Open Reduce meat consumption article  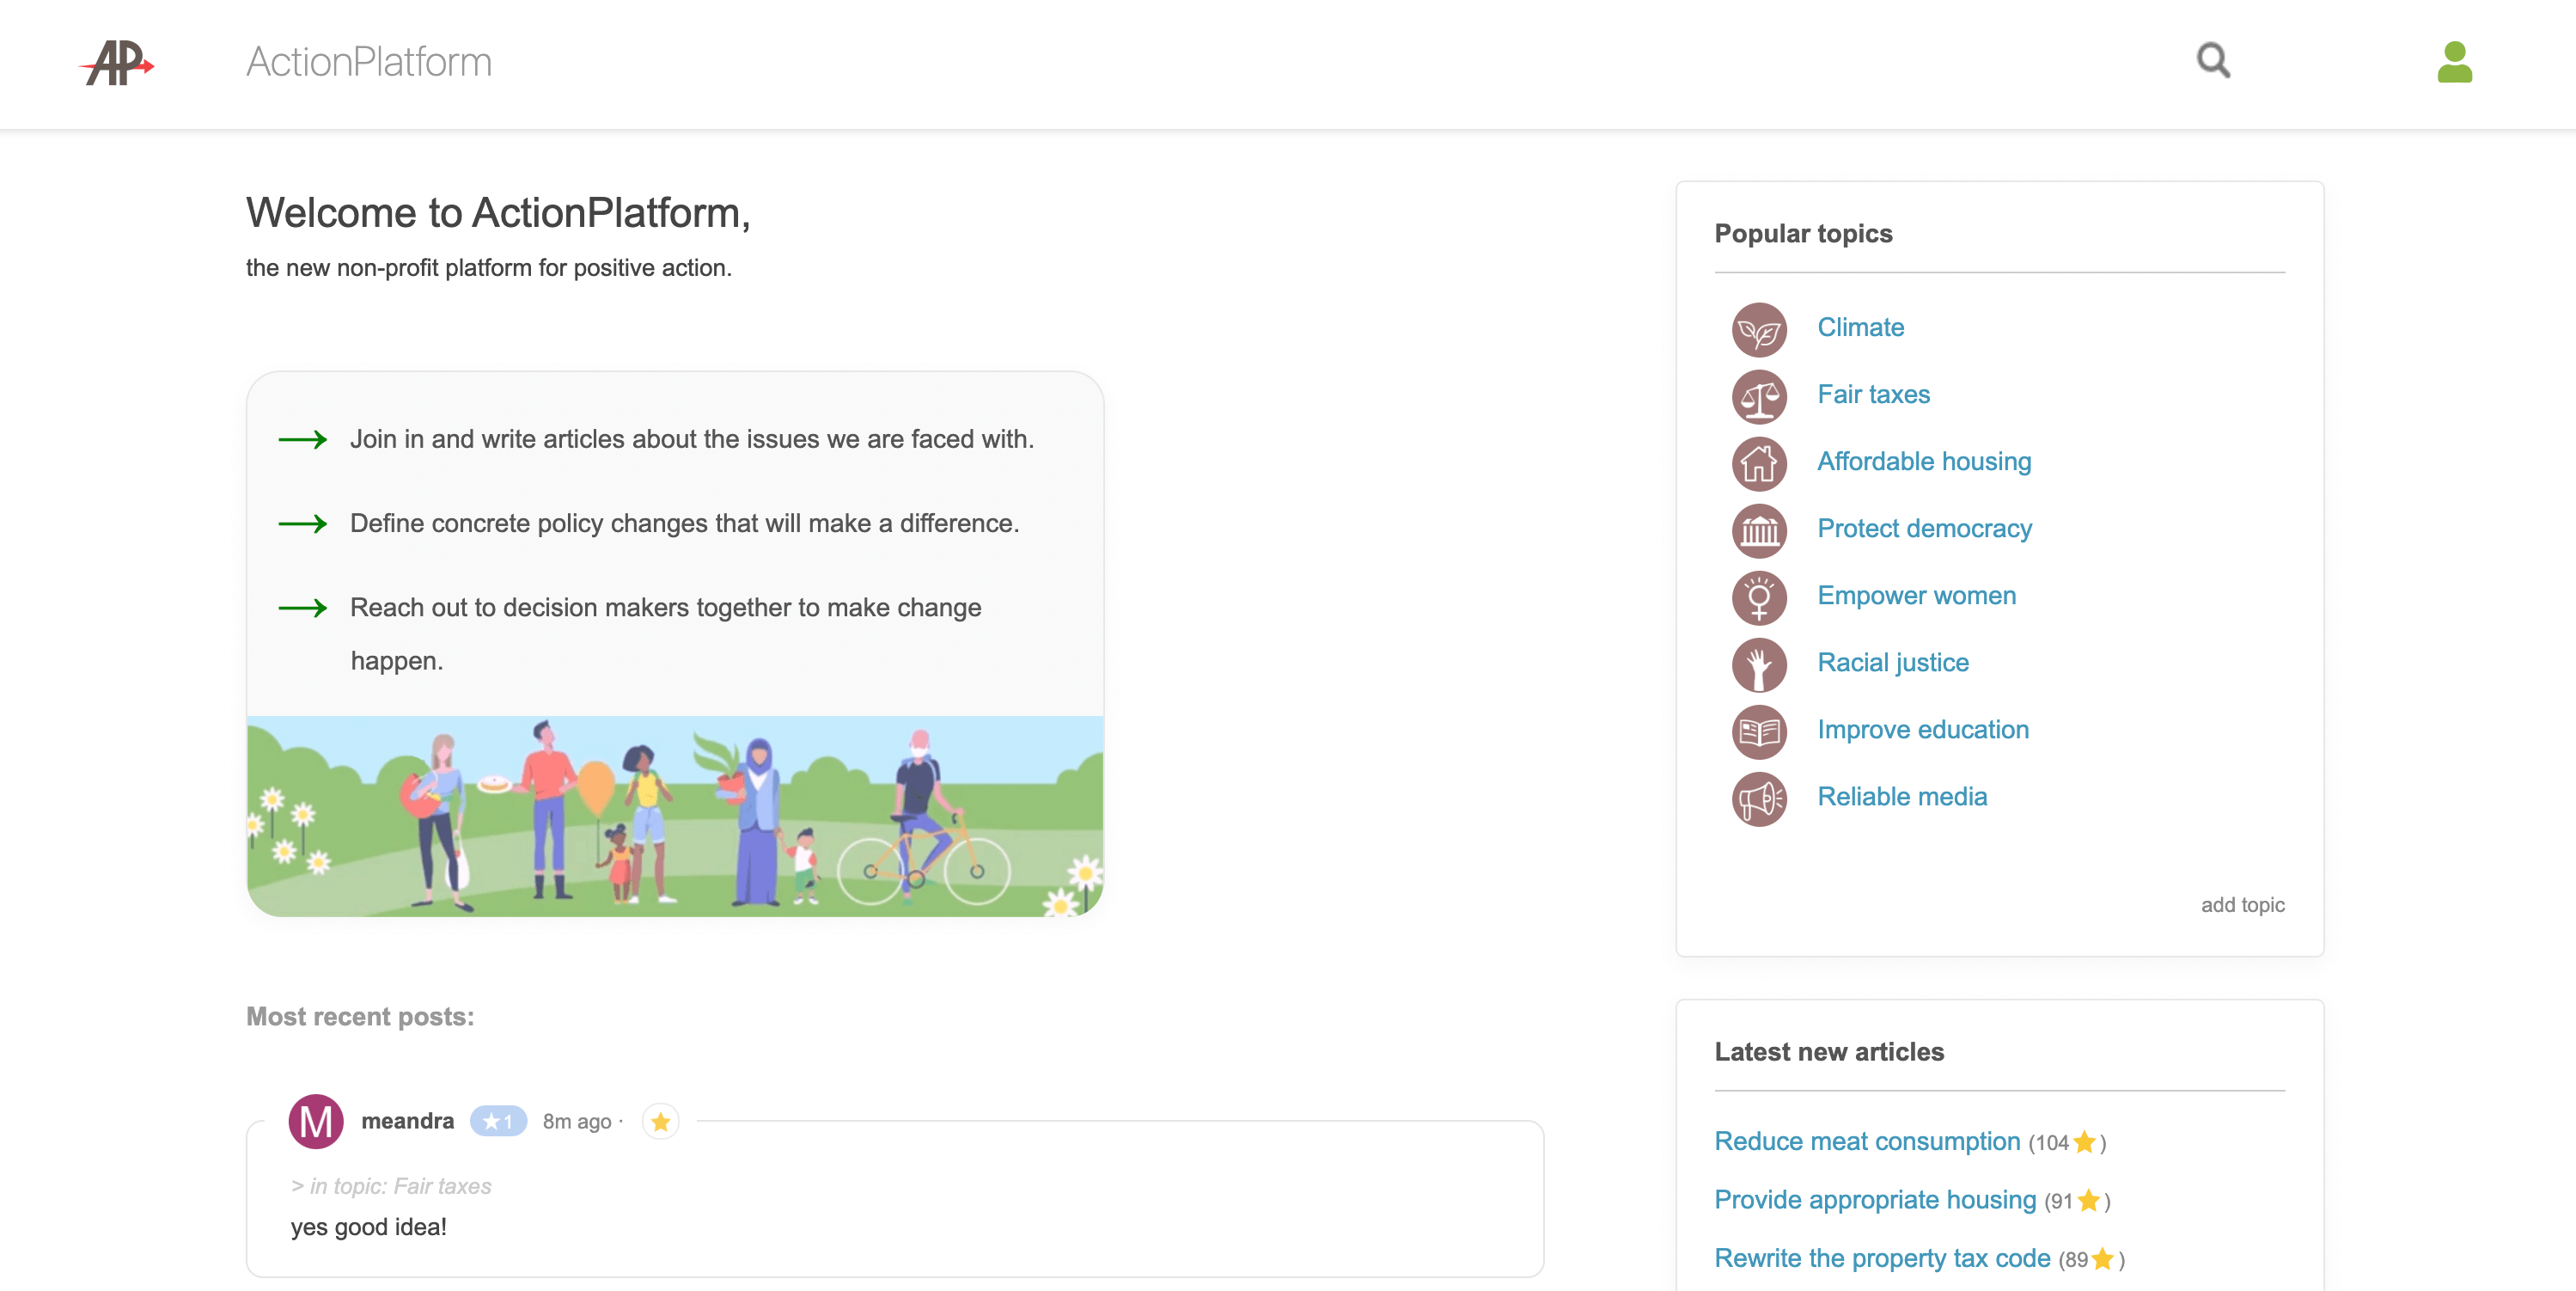tap(1866, 1141)
